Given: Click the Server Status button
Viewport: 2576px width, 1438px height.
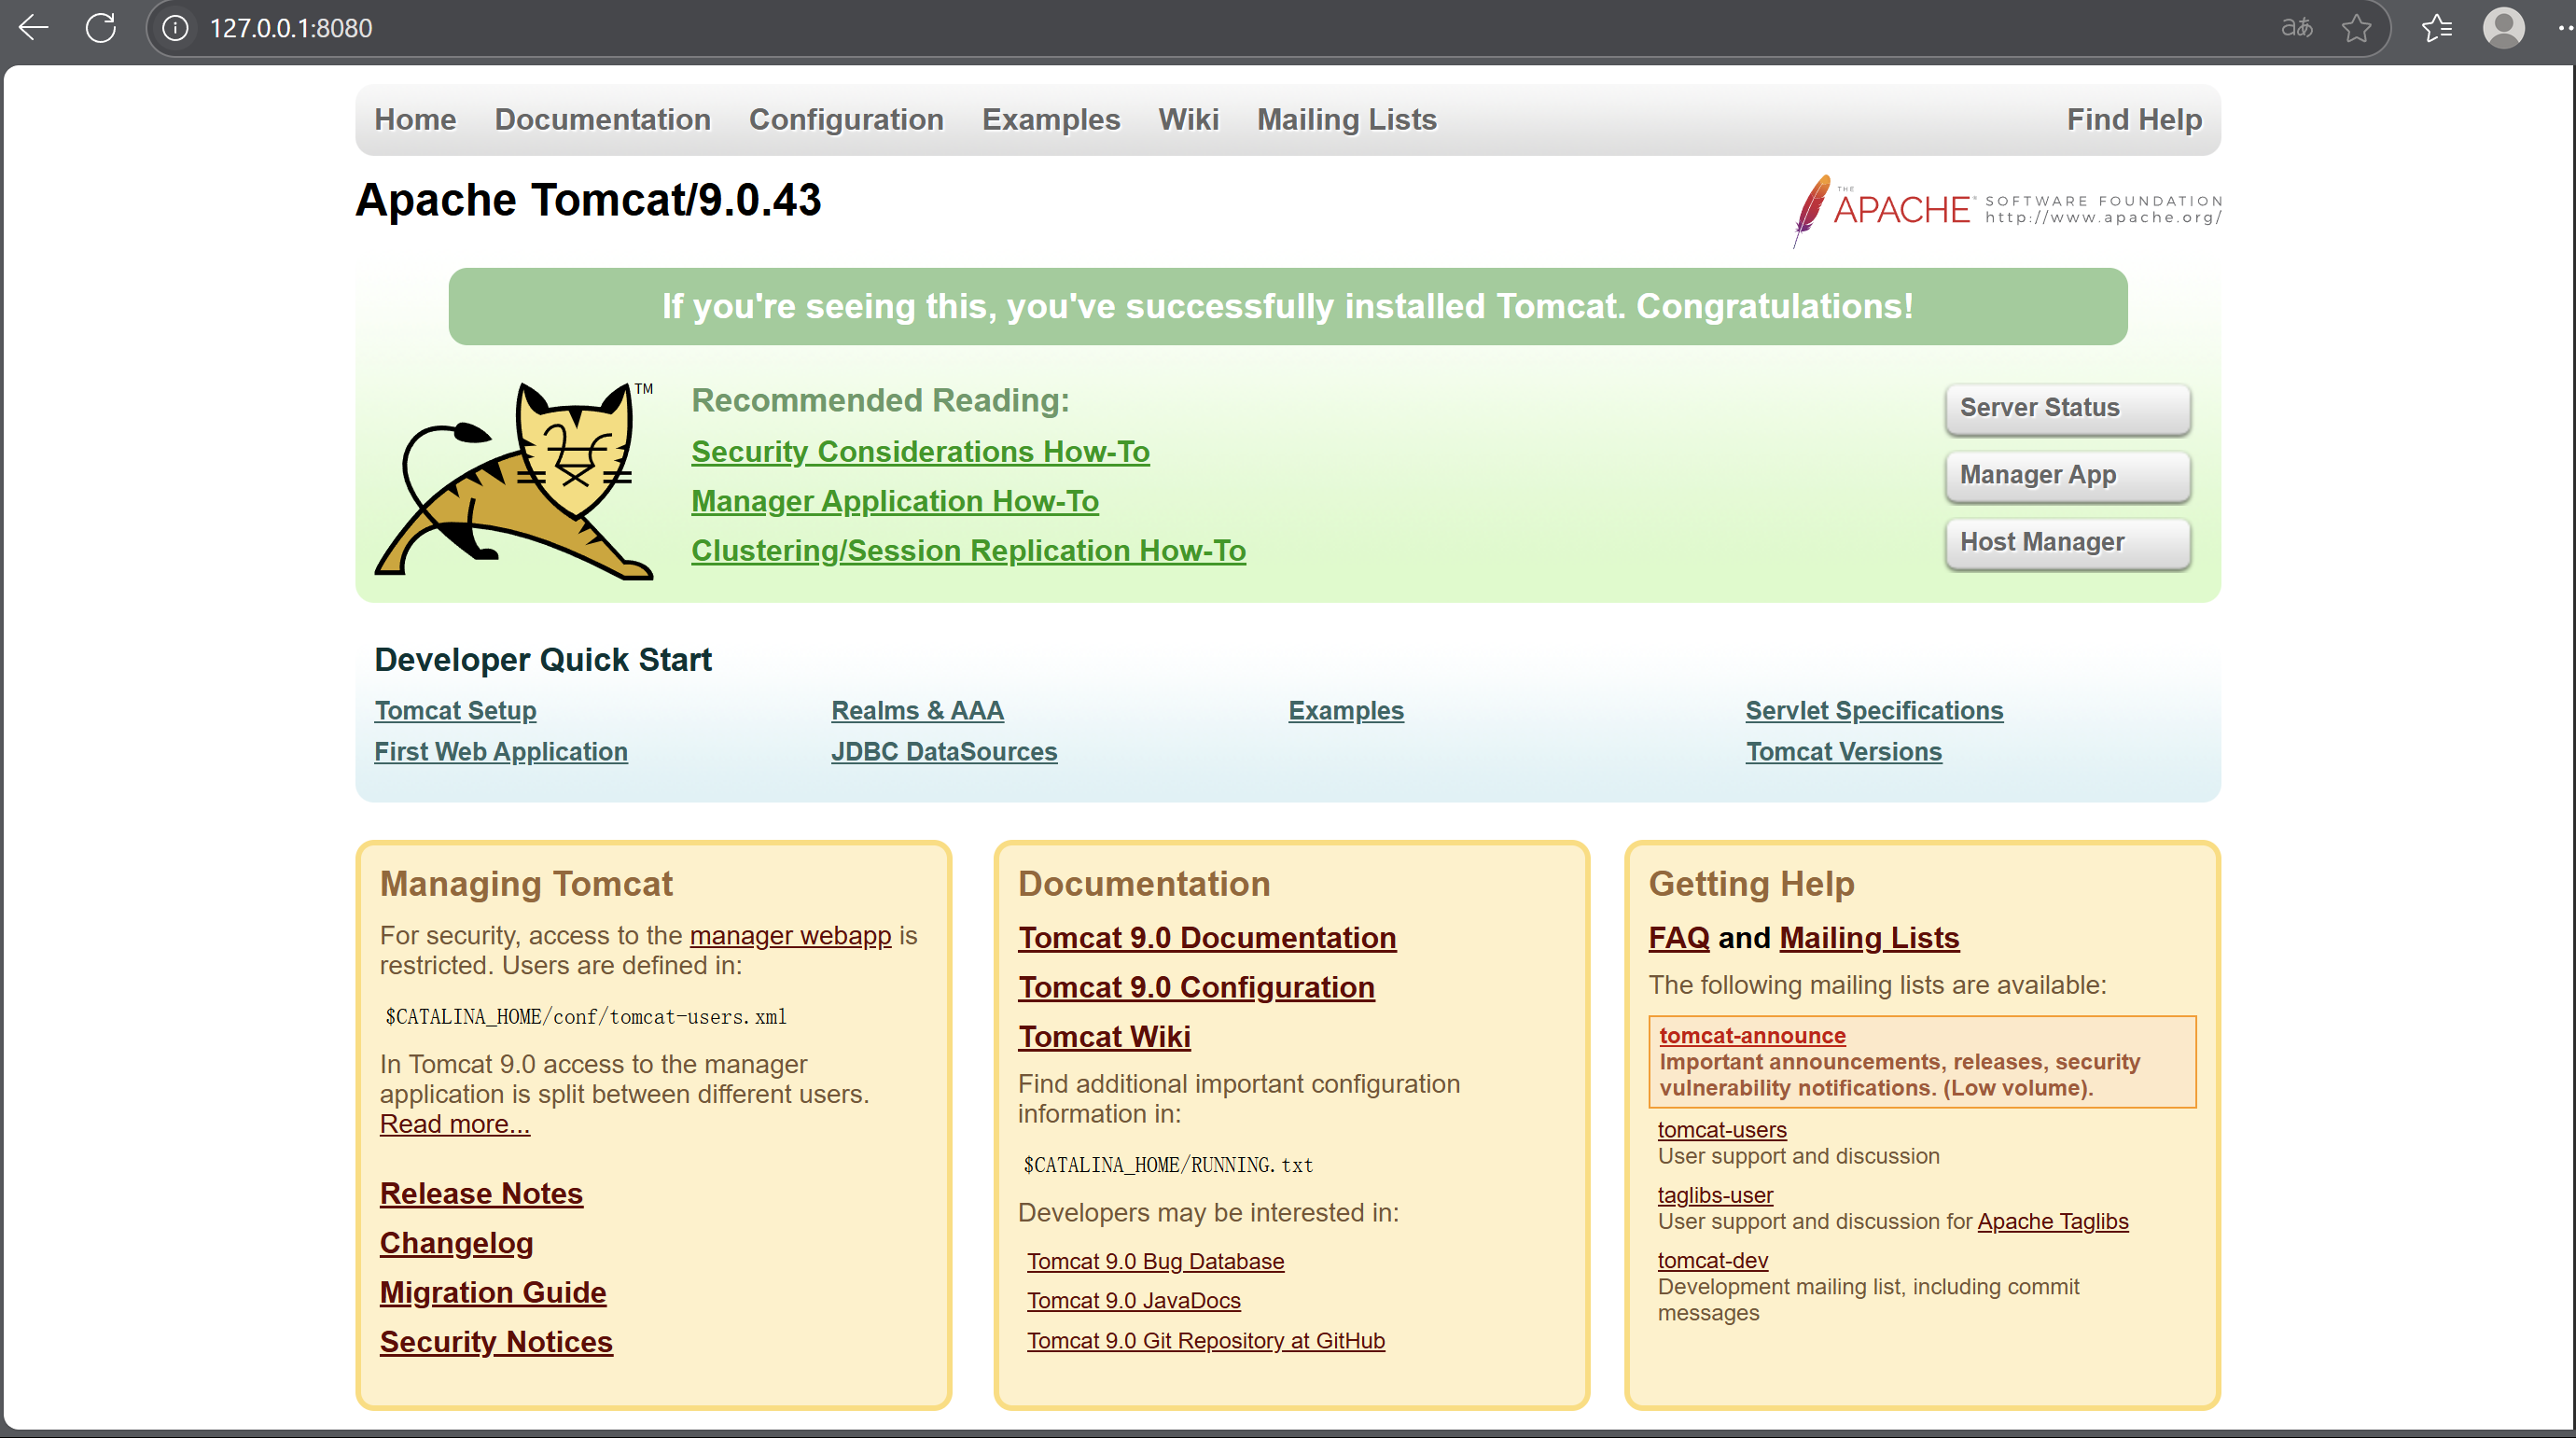Looking at the screenshot, I should pos(2067,408).
